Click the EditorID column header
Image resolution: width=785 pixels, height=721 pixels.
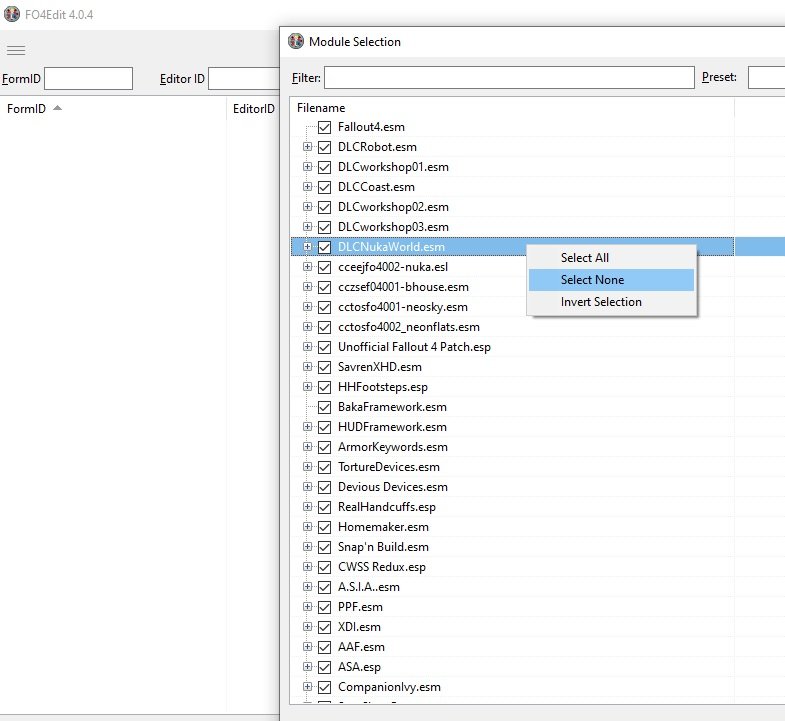[253, 108]
